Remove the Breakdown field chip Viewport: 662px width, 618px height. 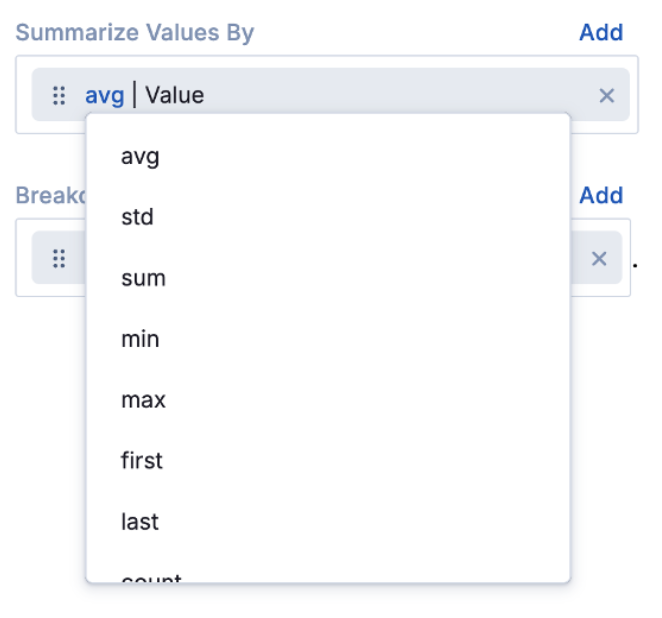click(599, 258)
